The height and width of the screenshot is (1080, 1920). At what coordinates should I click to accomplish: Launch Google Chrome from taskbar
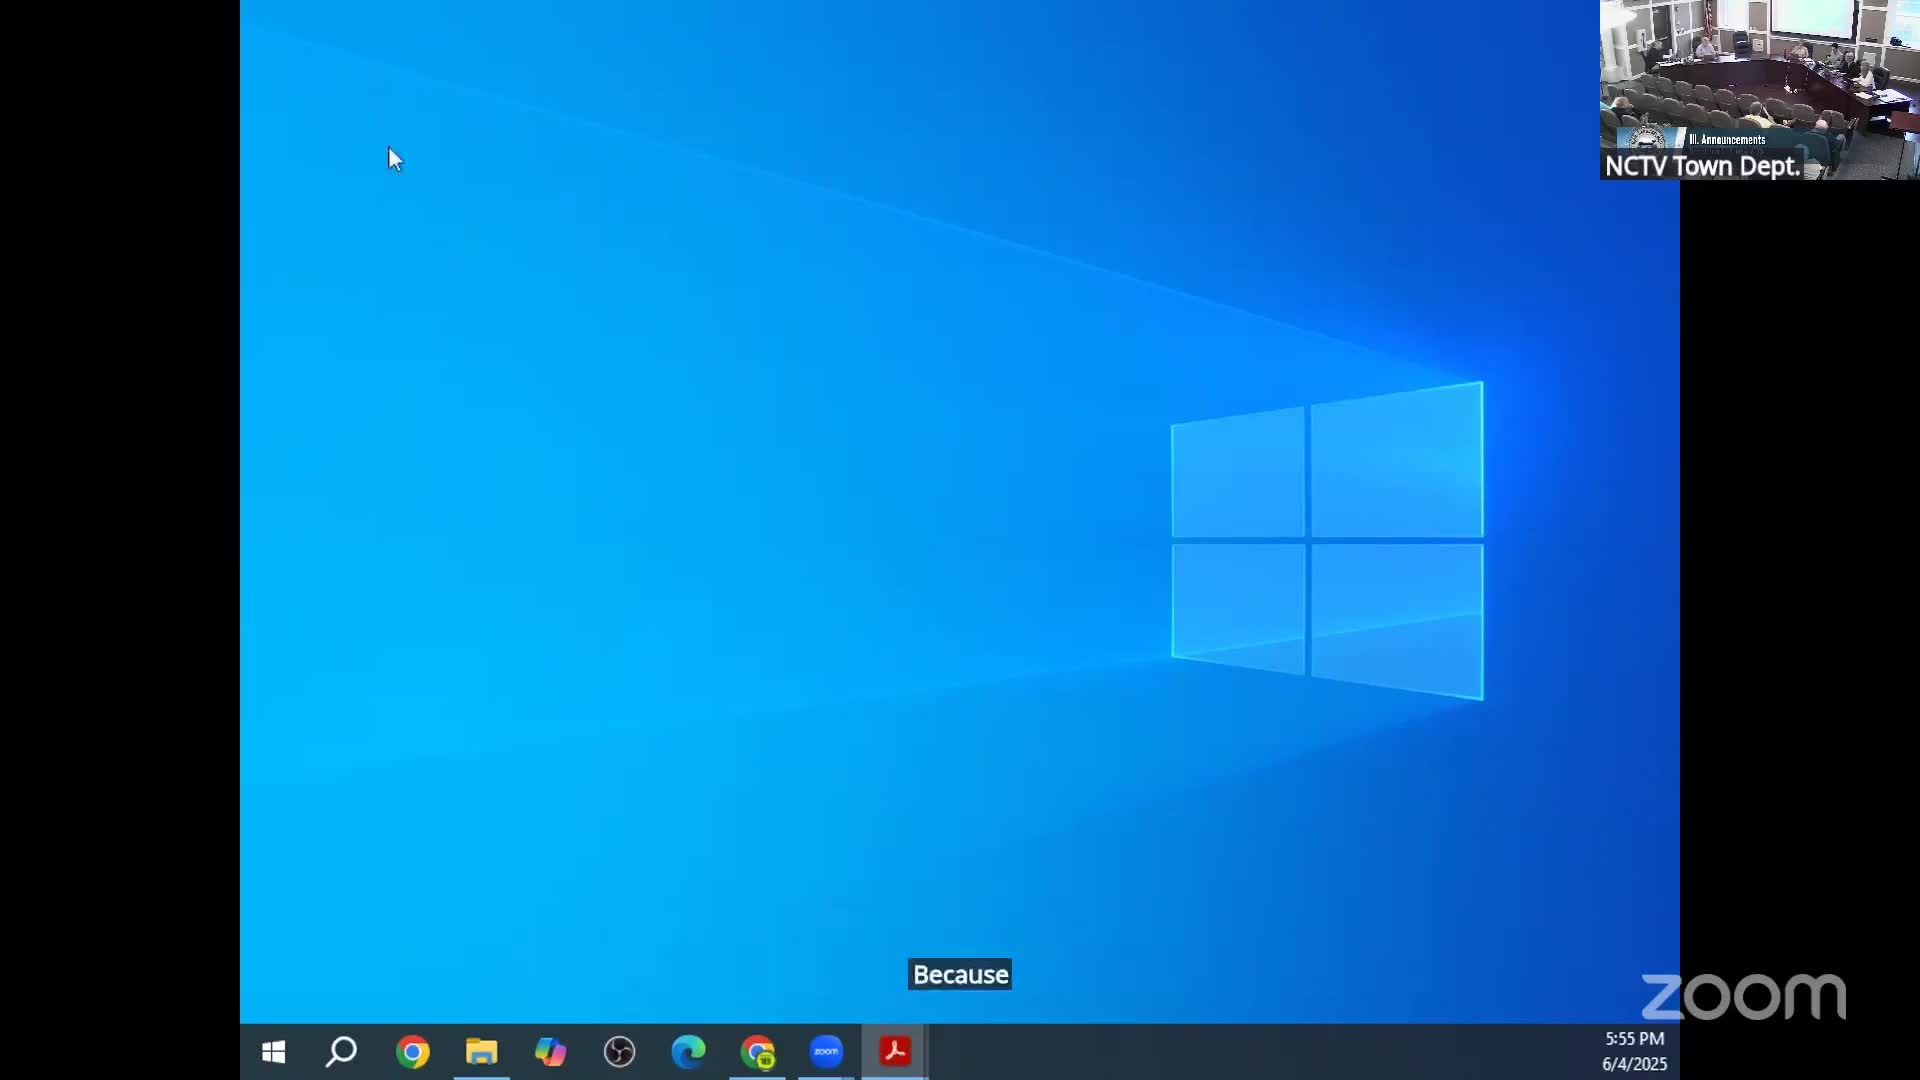point(412,1052)
